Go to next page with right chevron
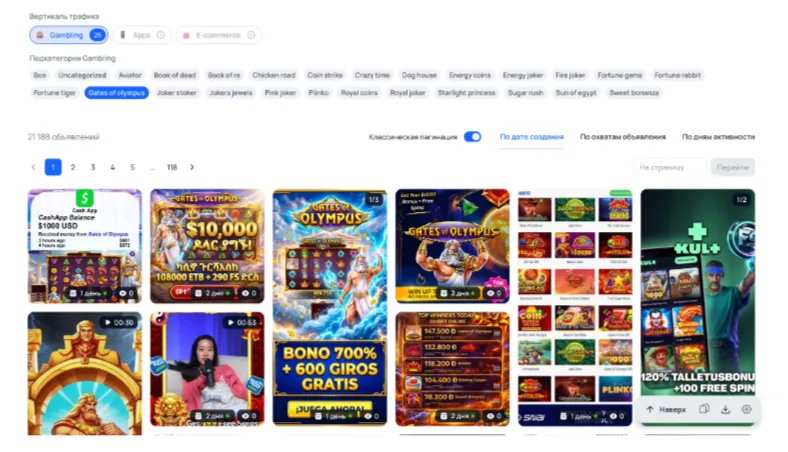The image size is (788, 452). coord(192,167)
